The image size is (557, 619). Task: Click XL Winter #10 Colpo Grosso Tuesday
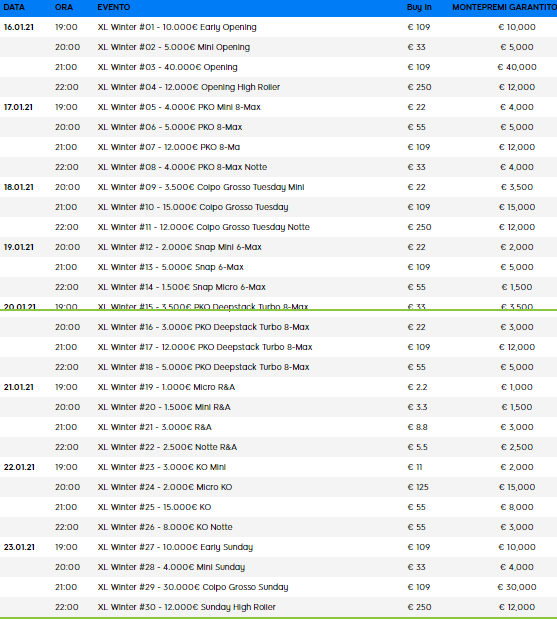pyautogui.click(x=193, y=207)
